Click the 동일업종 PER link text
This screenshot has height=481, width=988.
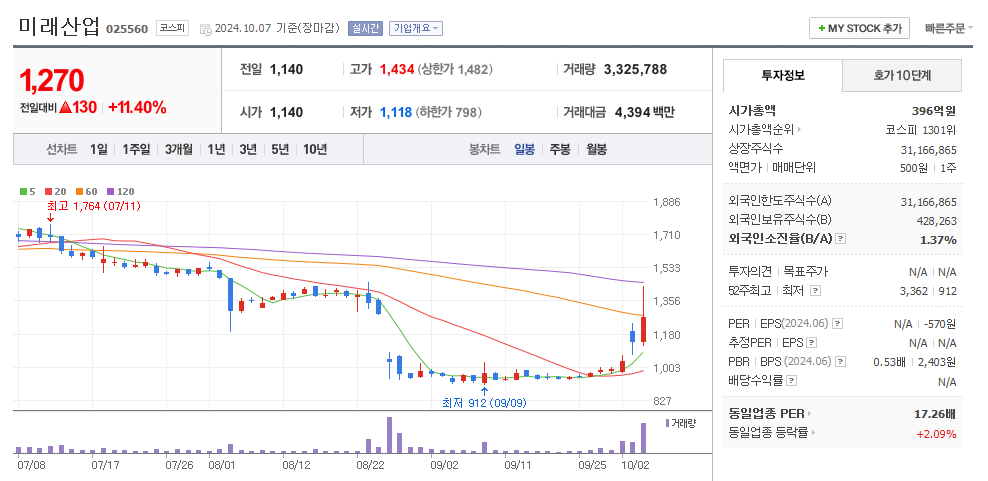[767, 414]
